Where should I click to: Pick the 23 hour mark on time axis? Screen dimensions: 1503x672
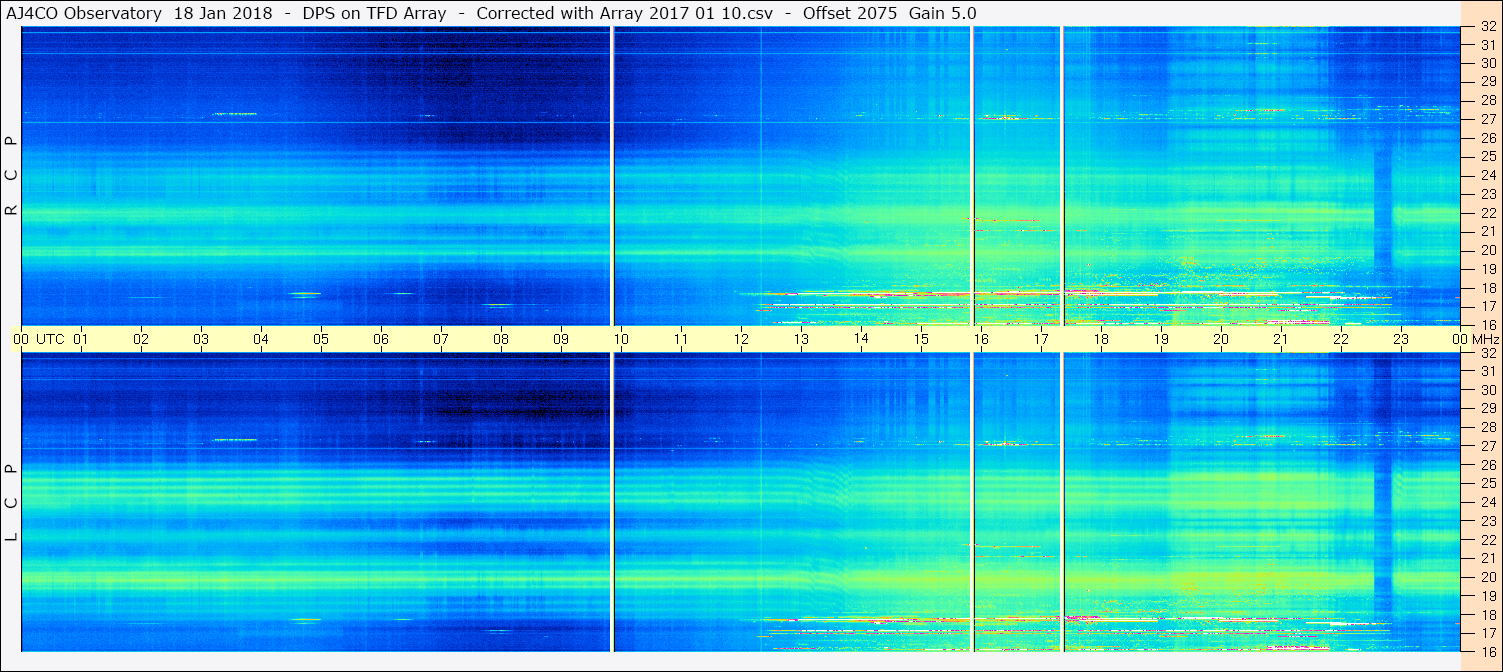[1401, 340]
